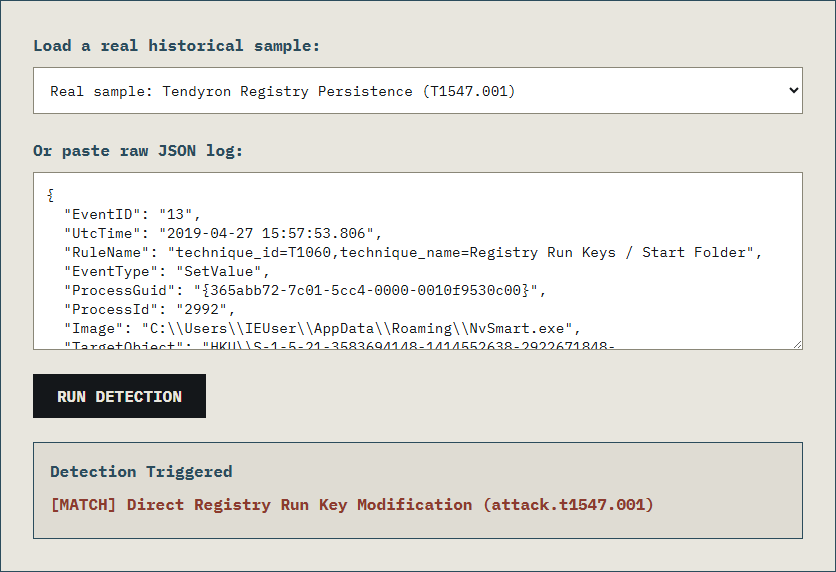The width and height of the screenshot is (836, 572).
Task: Click the opening curly brace in JSON
Action: tap(51, 195)
